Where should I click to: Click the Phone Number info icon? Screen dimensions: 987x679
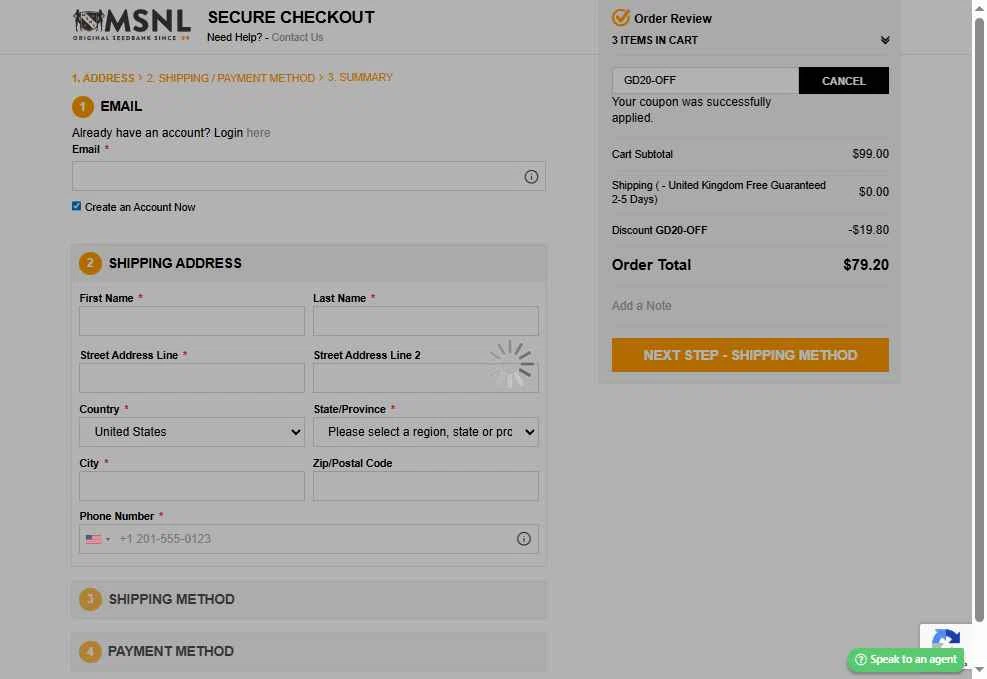click(523, 539)
